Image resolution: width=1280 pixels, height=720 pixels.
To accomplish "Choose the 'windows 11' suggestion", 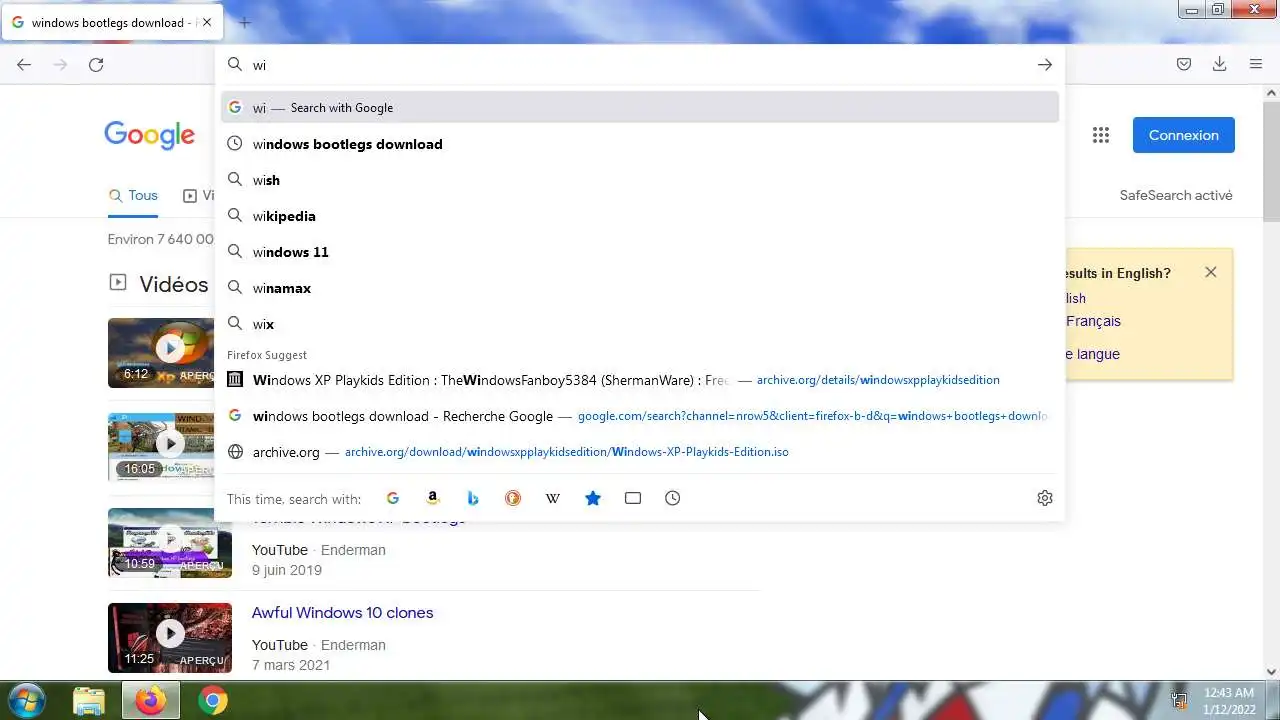I will click(x=640, y=252).
